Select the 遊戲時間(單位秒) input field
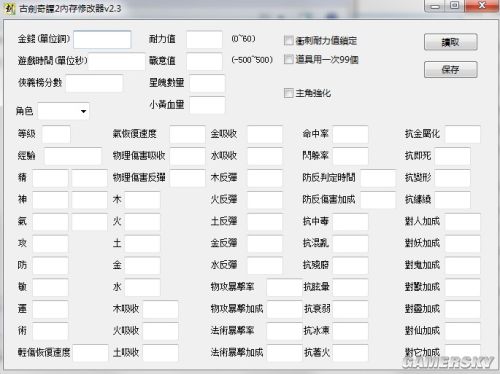 click(117, 61)
